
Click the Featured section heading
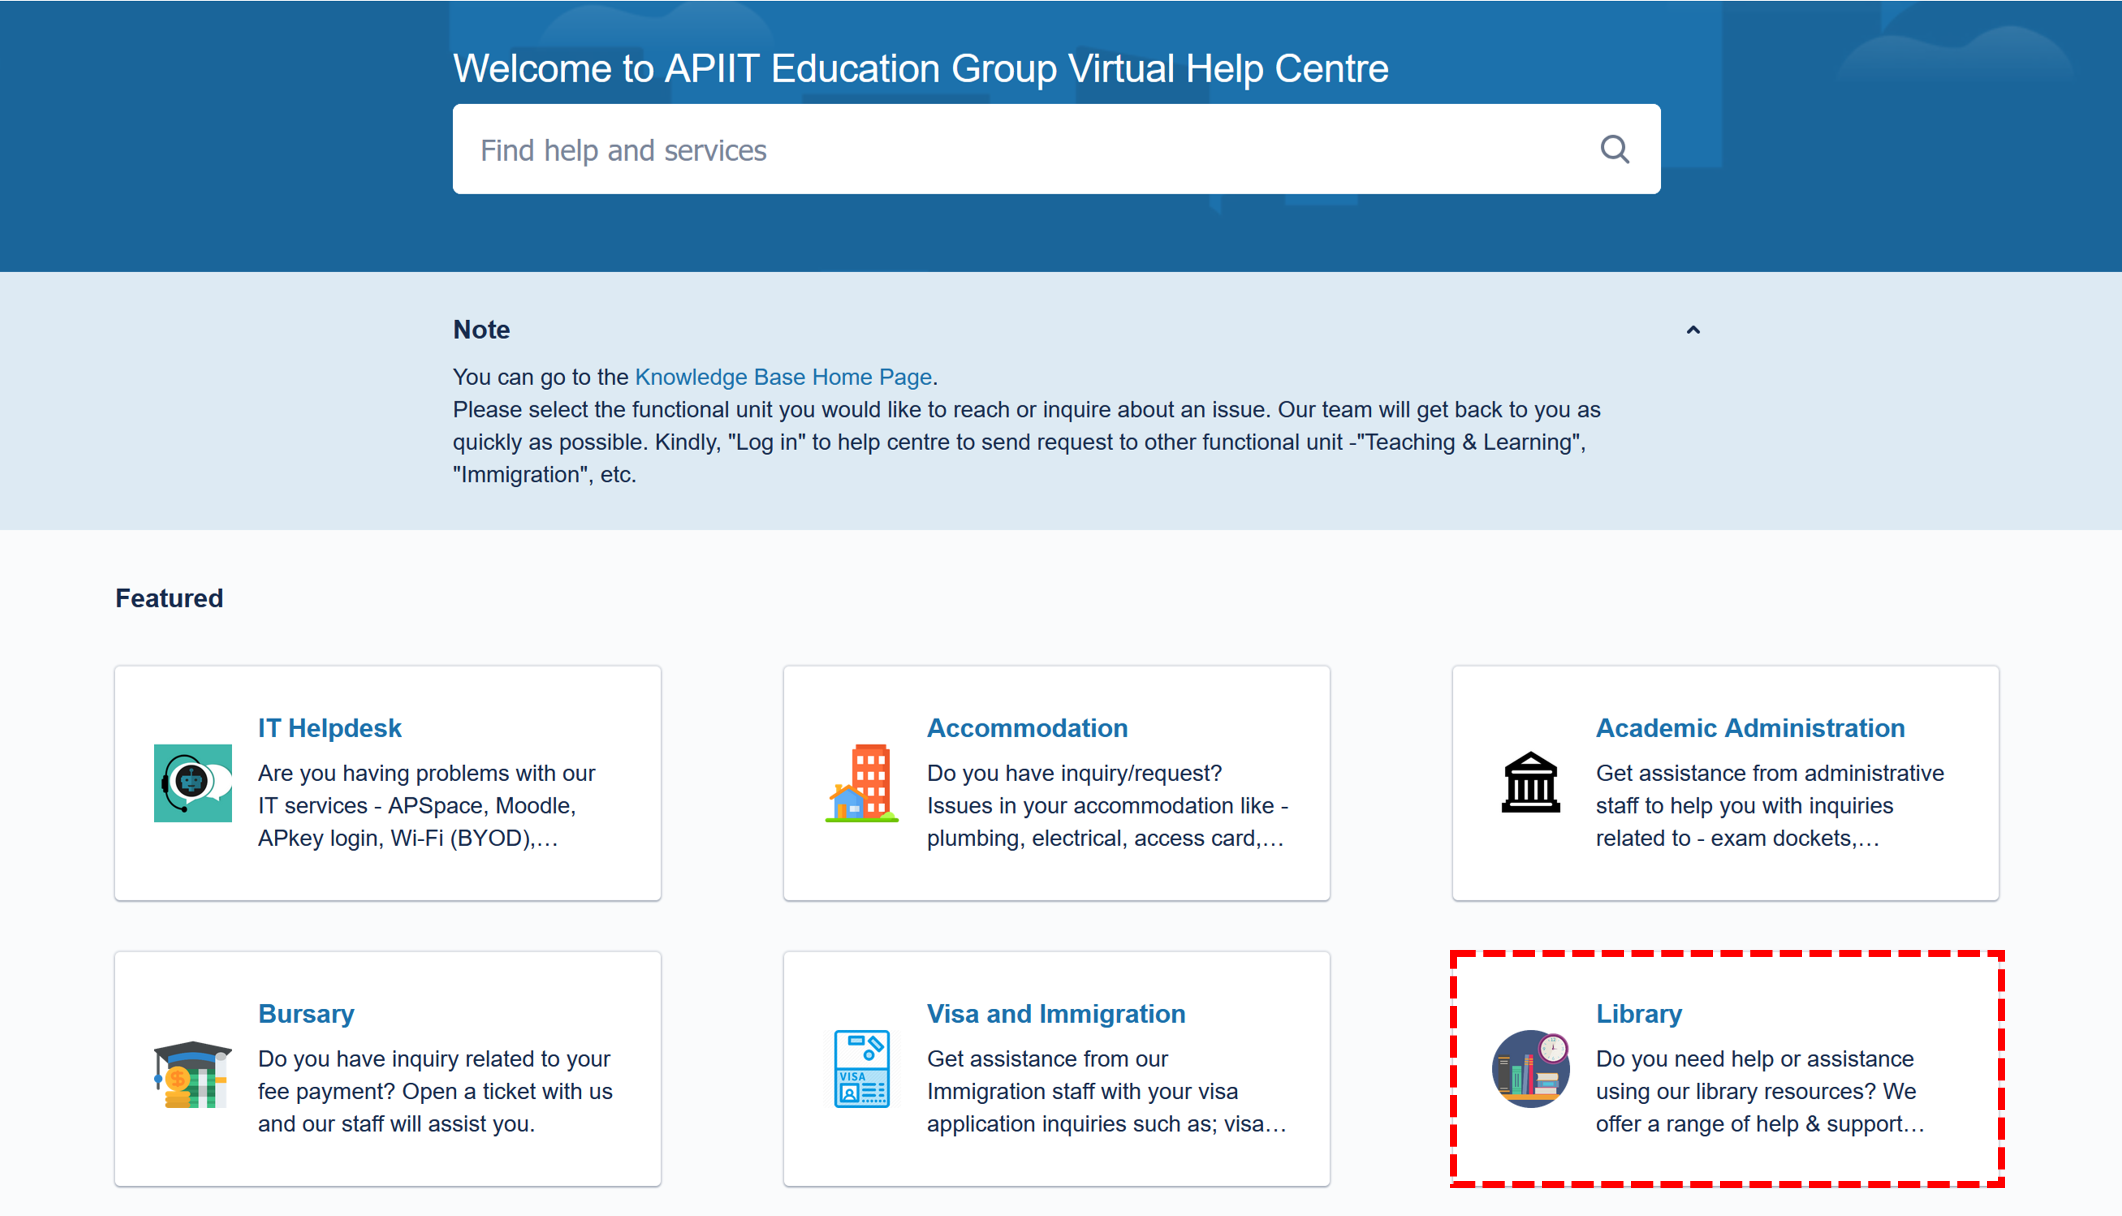169,598
